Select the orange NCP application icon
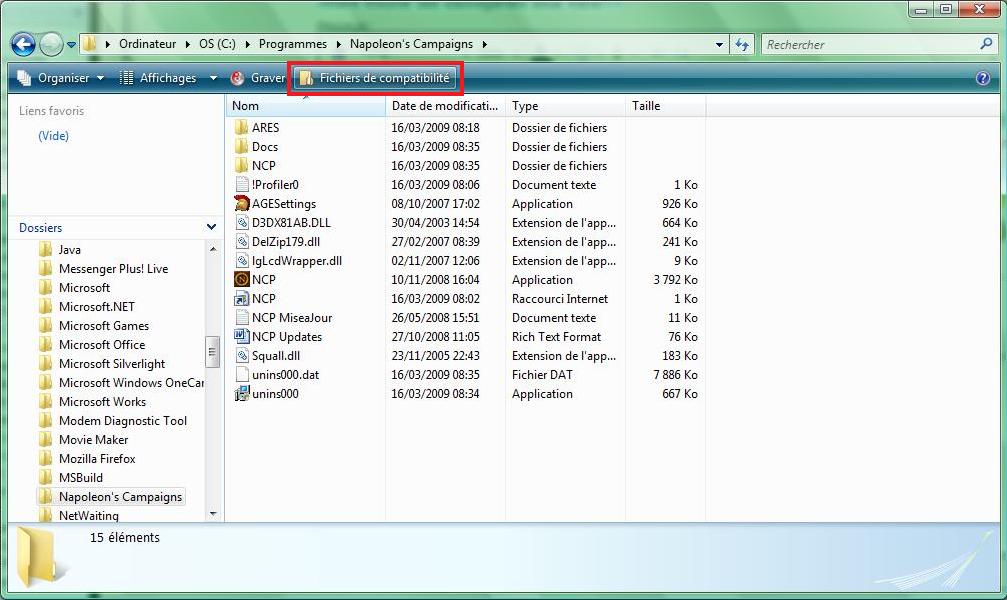1007x600 pixels. pyautogui.click(x=241, y=280)
